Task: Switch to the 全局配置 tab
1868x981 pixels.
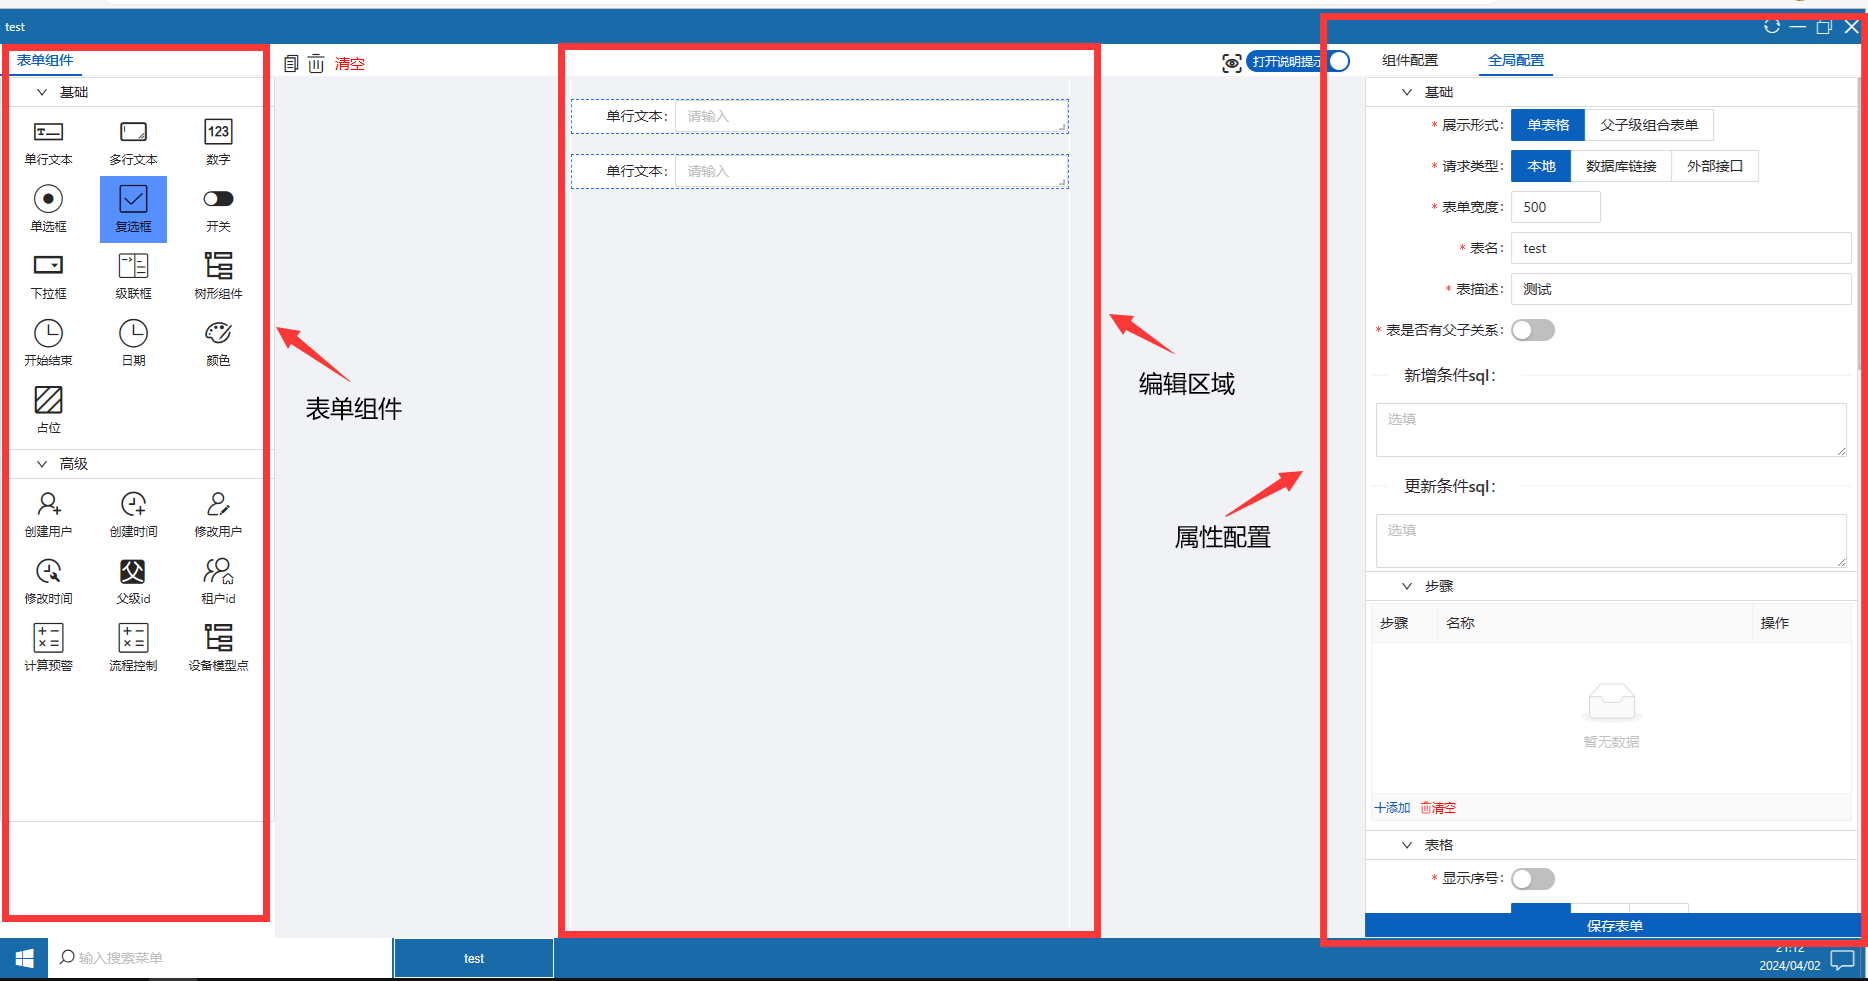Action: point(1516,60)
